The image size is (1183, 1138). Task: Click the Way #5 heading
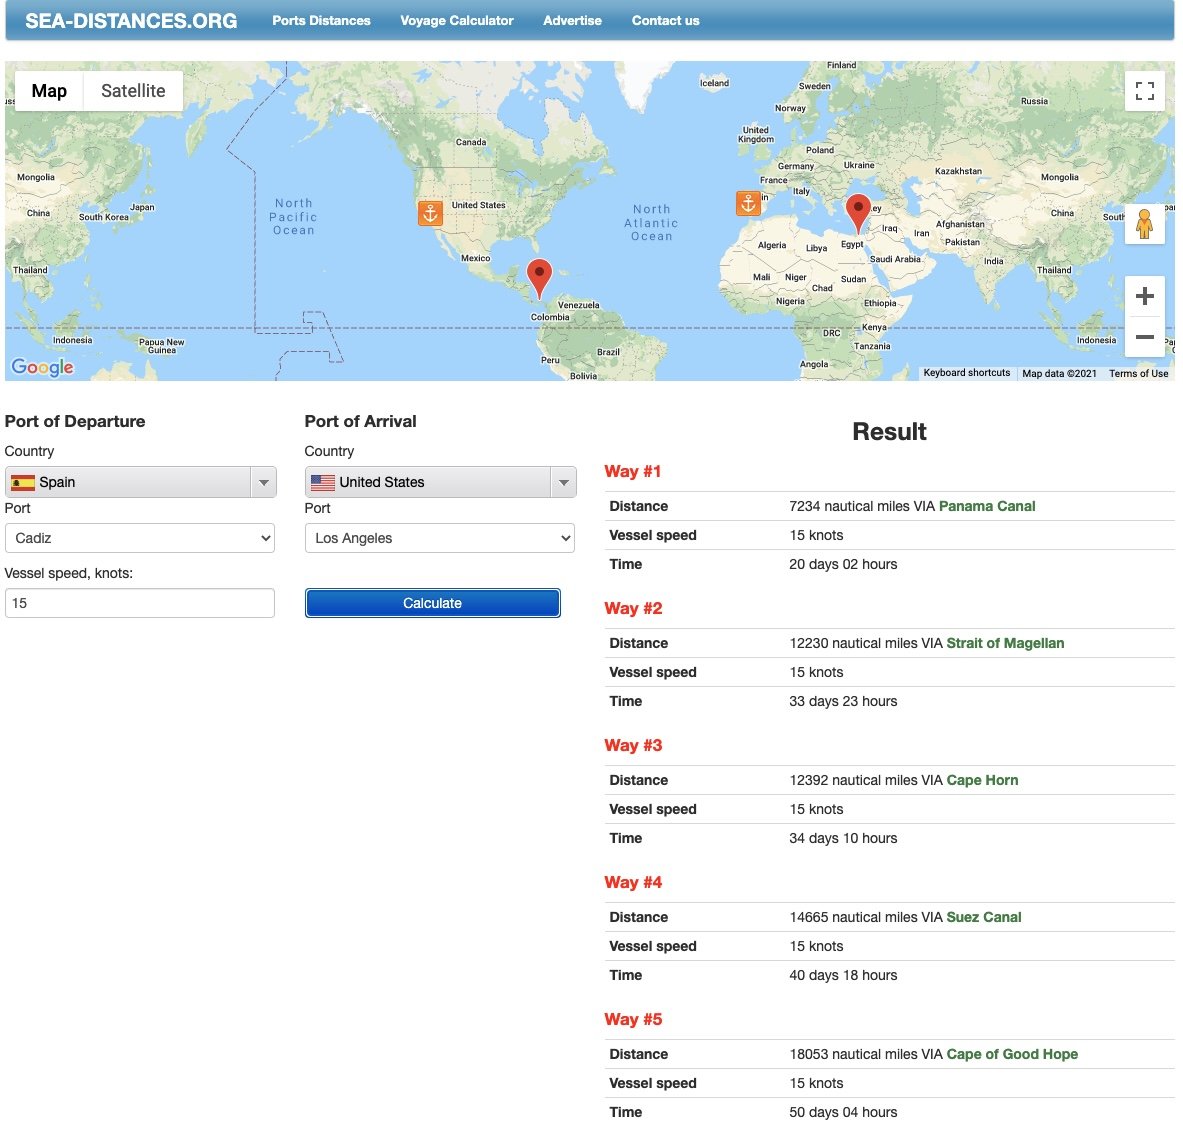[633, 1020]
